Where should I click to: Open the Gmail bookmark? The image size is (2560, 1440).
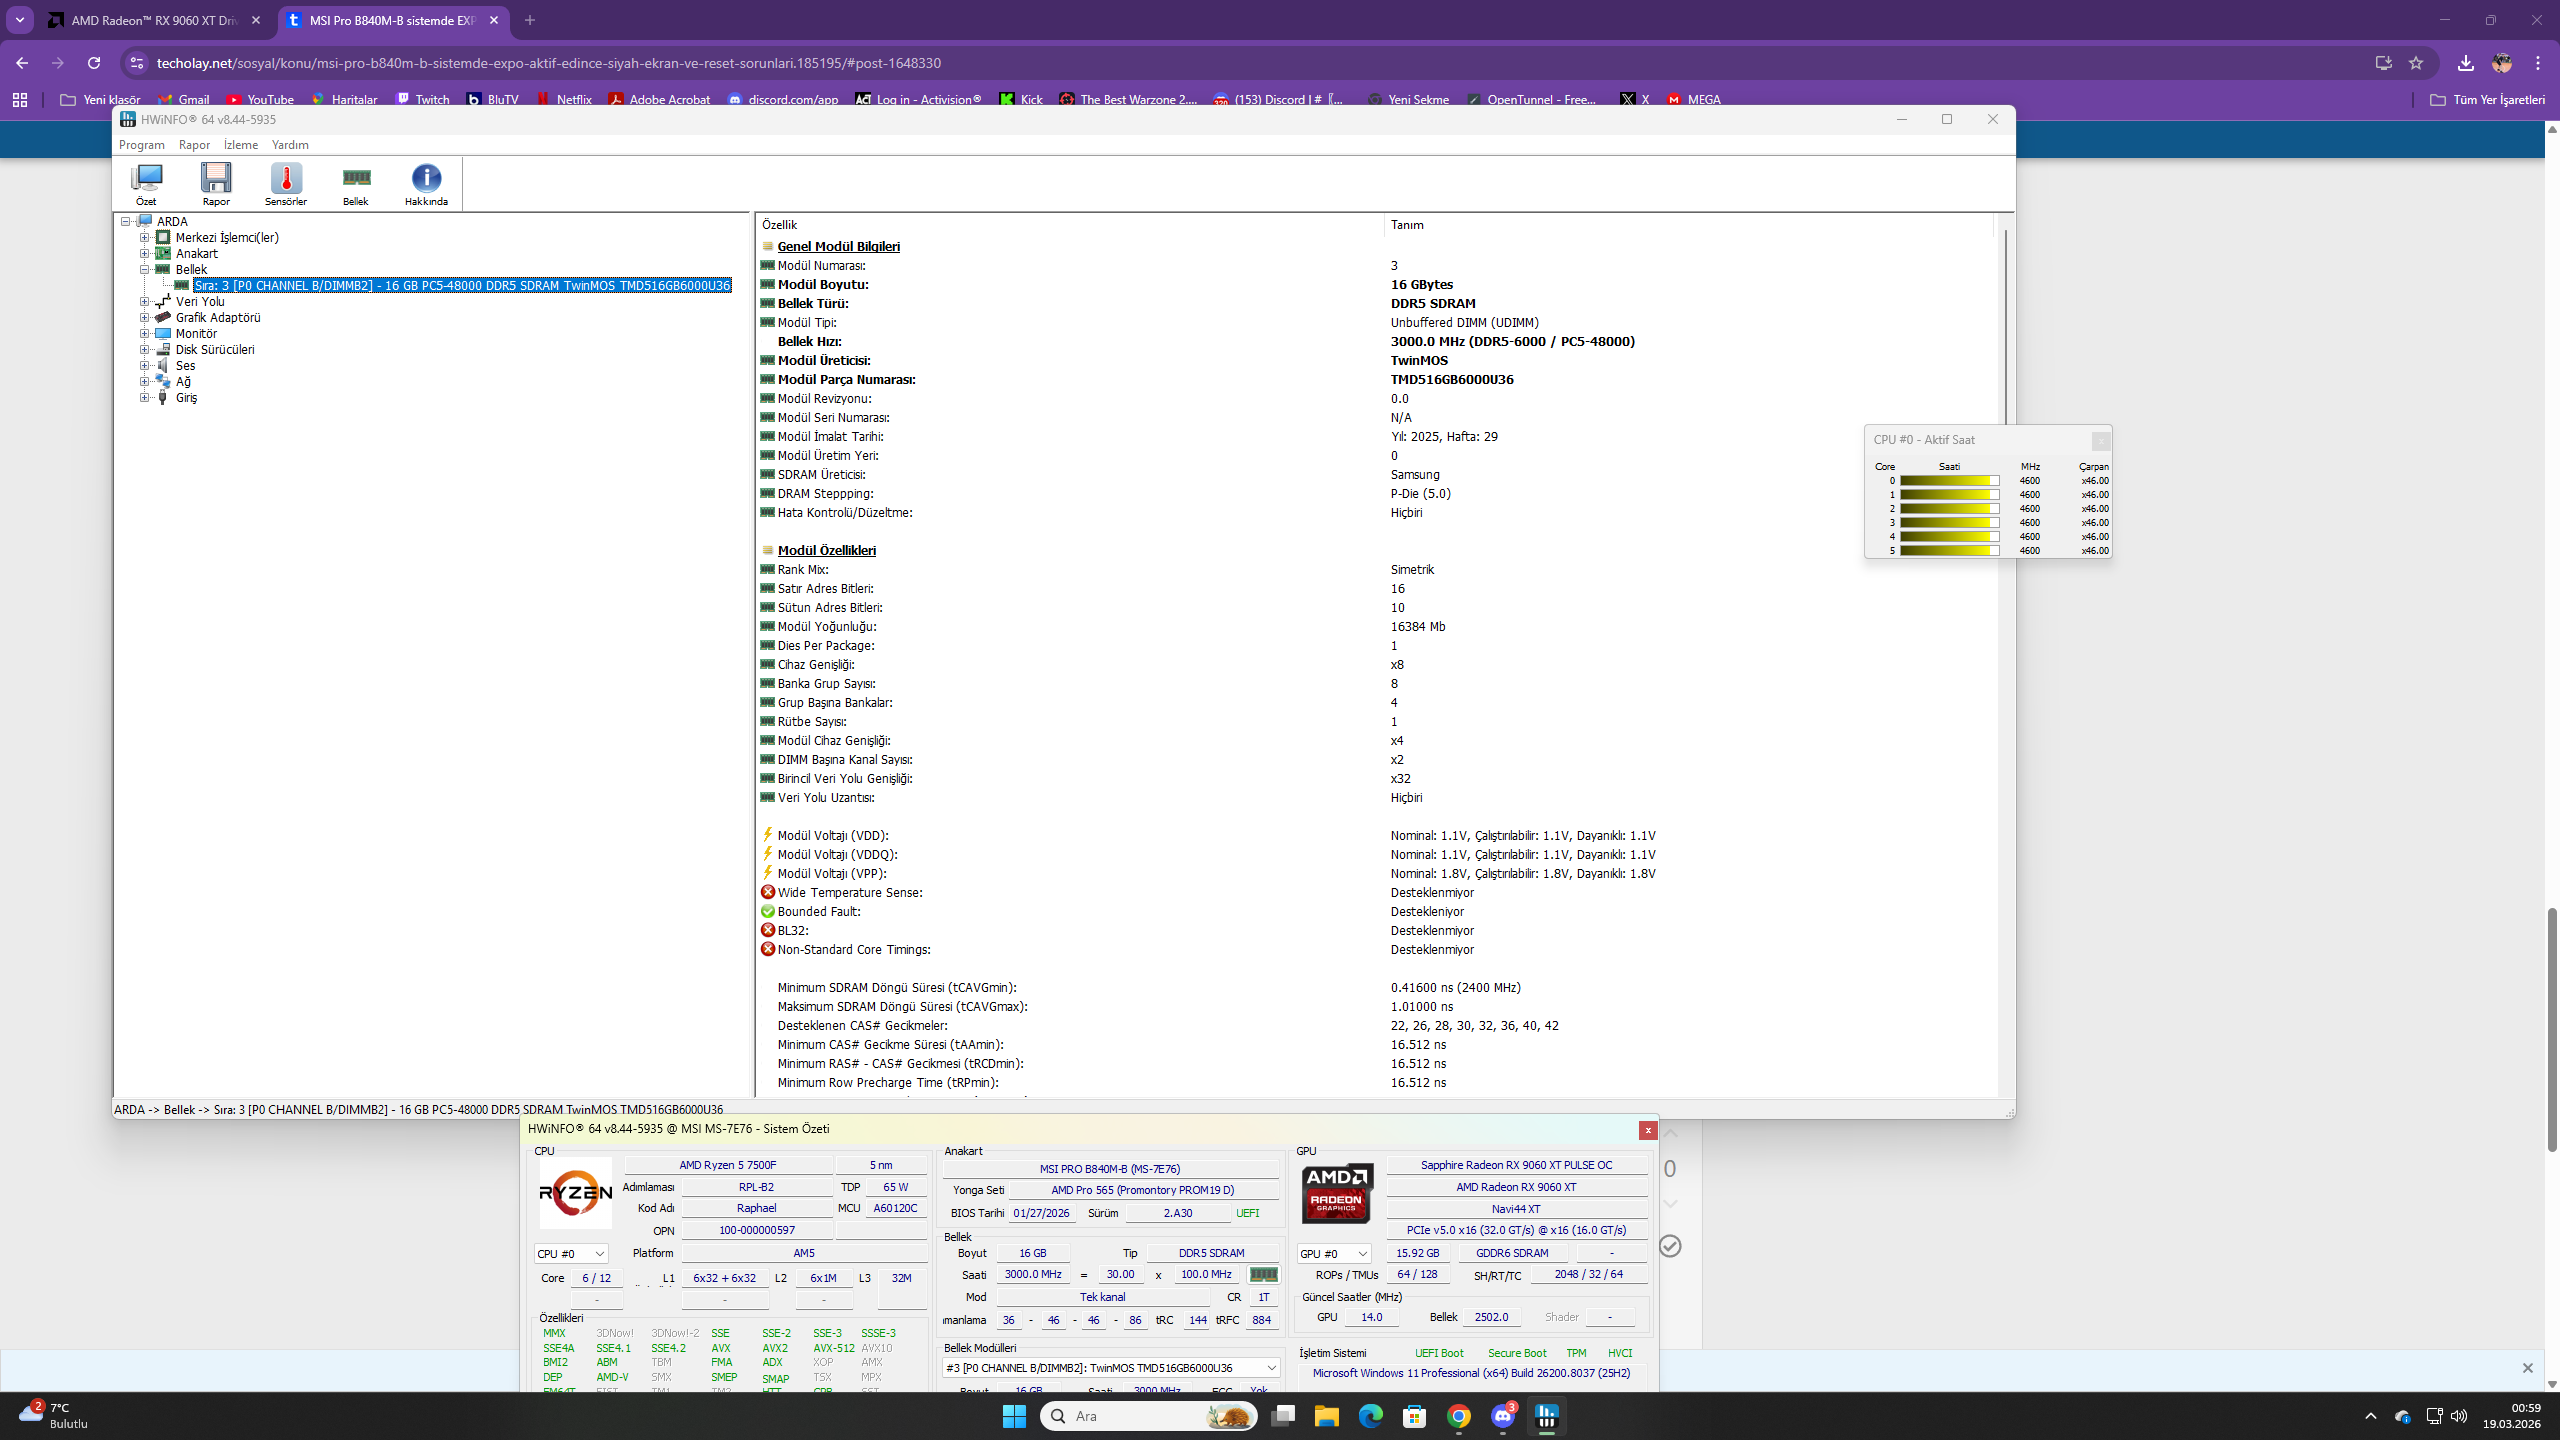click(185, 100)
